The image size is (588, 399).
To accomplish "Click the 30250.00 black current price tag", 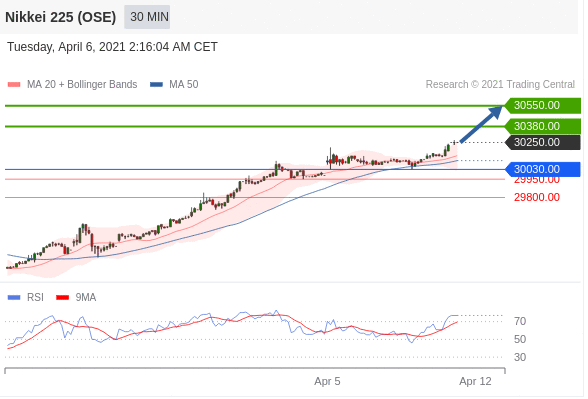I will [x=542, y=142].
